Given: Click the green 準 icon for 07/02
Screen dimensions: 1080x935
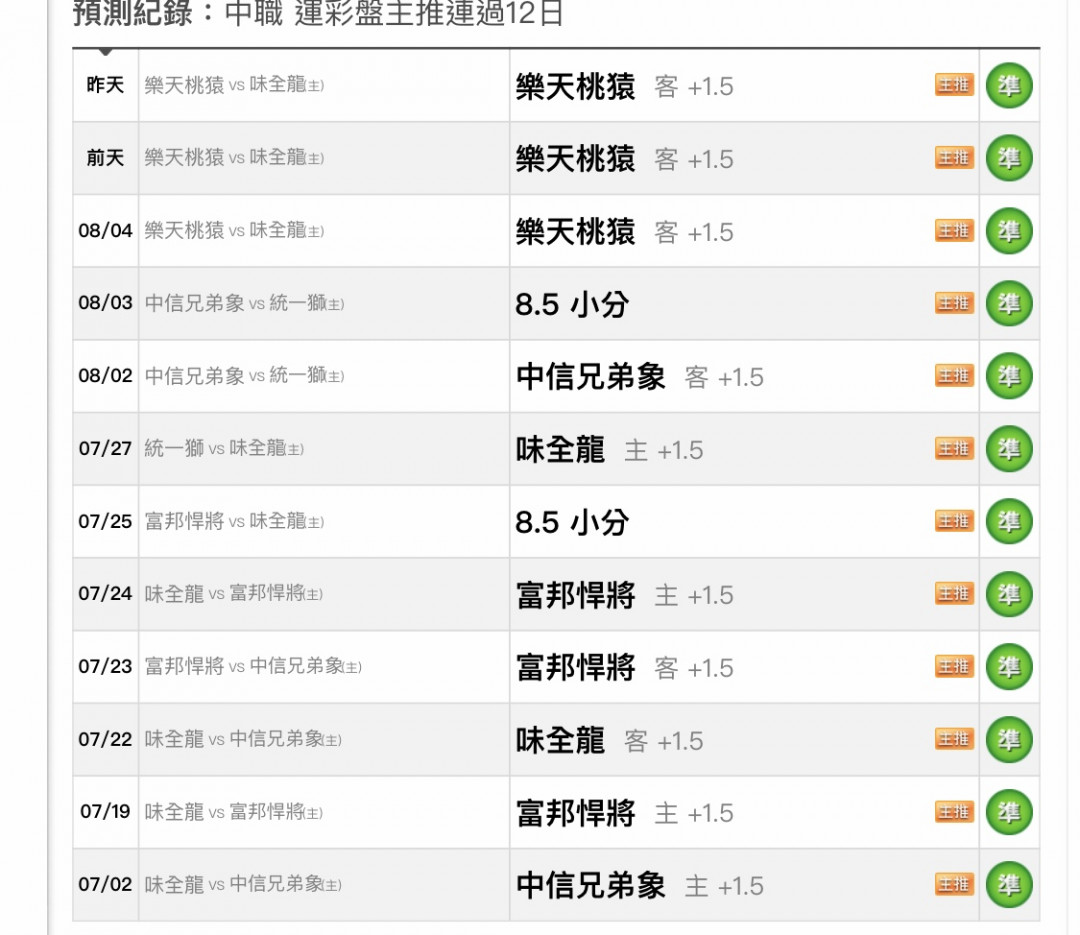Looking at the screenshot, I should tap(1009, 885).
